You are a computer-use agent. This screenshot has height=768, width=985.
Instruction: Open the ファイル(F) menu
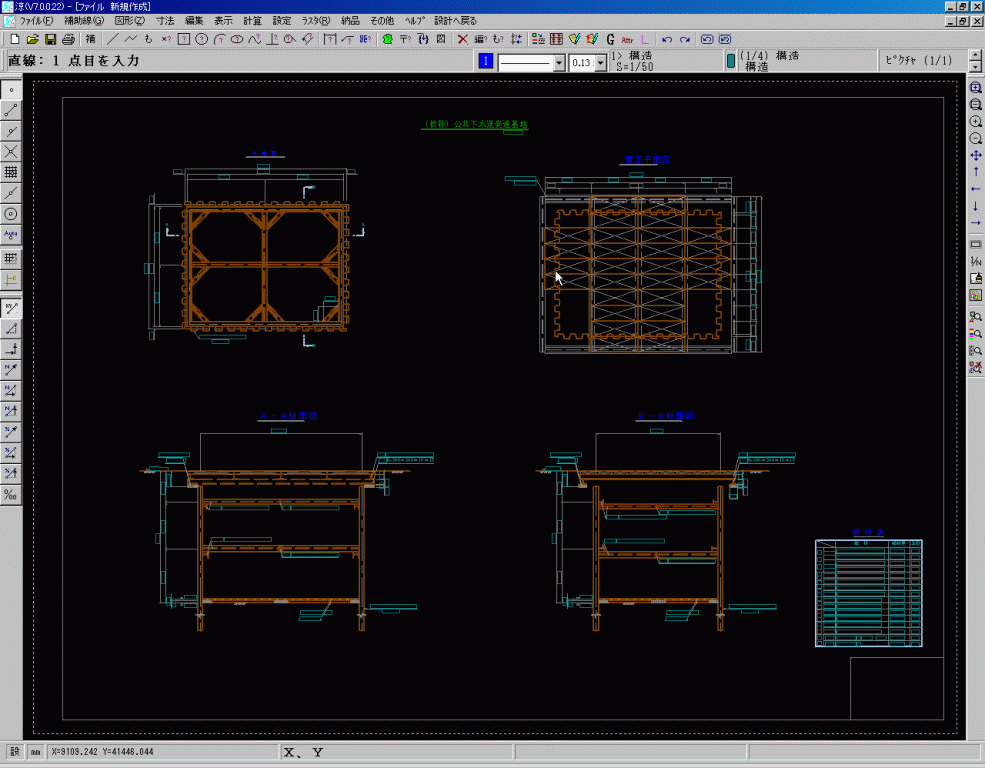tap(36, 20)
